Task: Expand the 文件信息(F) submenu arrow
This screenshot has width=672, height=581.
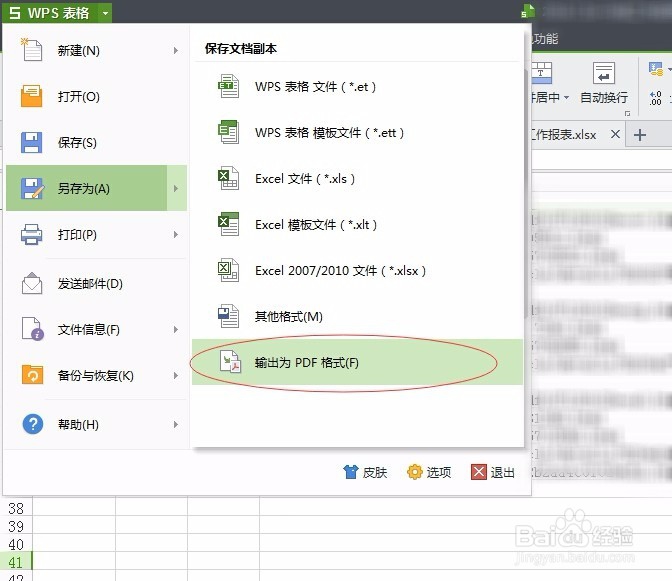Action: (x=176, y=329)
